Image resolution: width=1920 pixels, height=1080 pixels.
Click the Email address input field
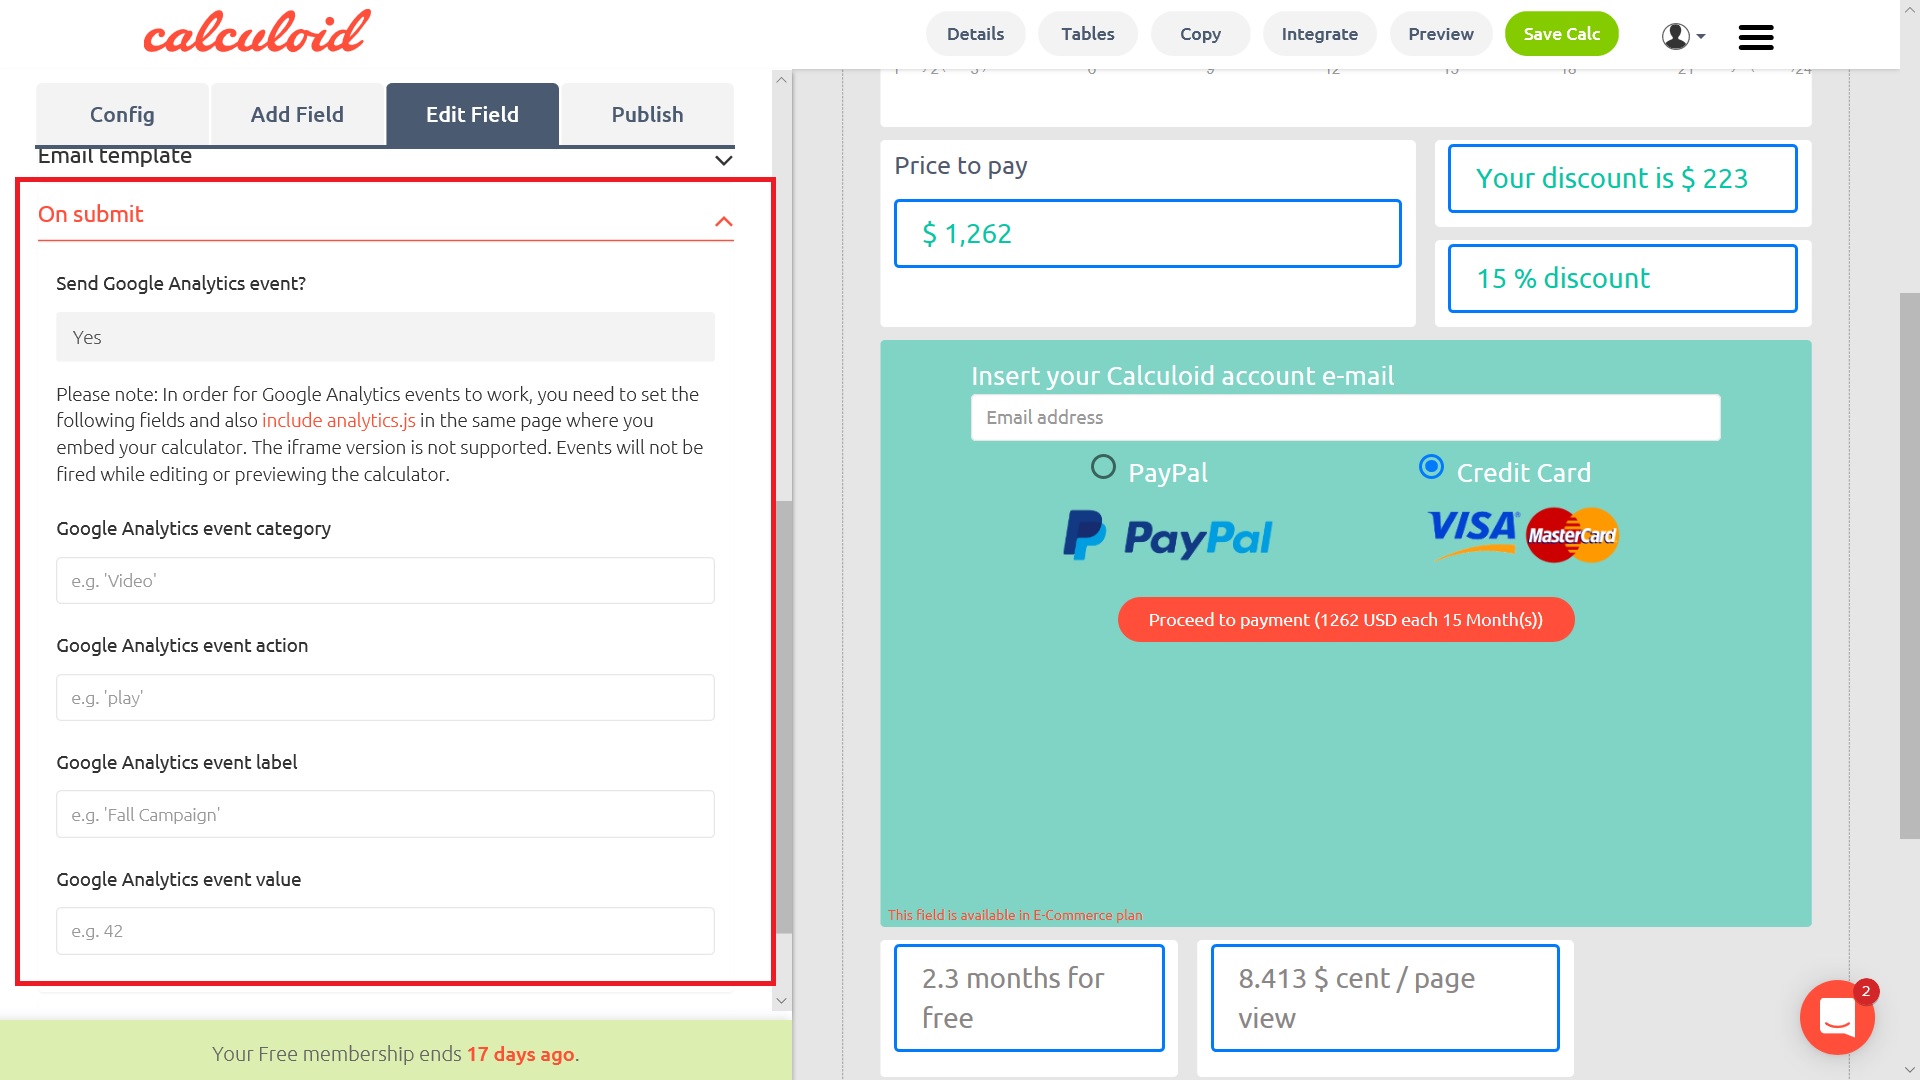(1345, 417)
